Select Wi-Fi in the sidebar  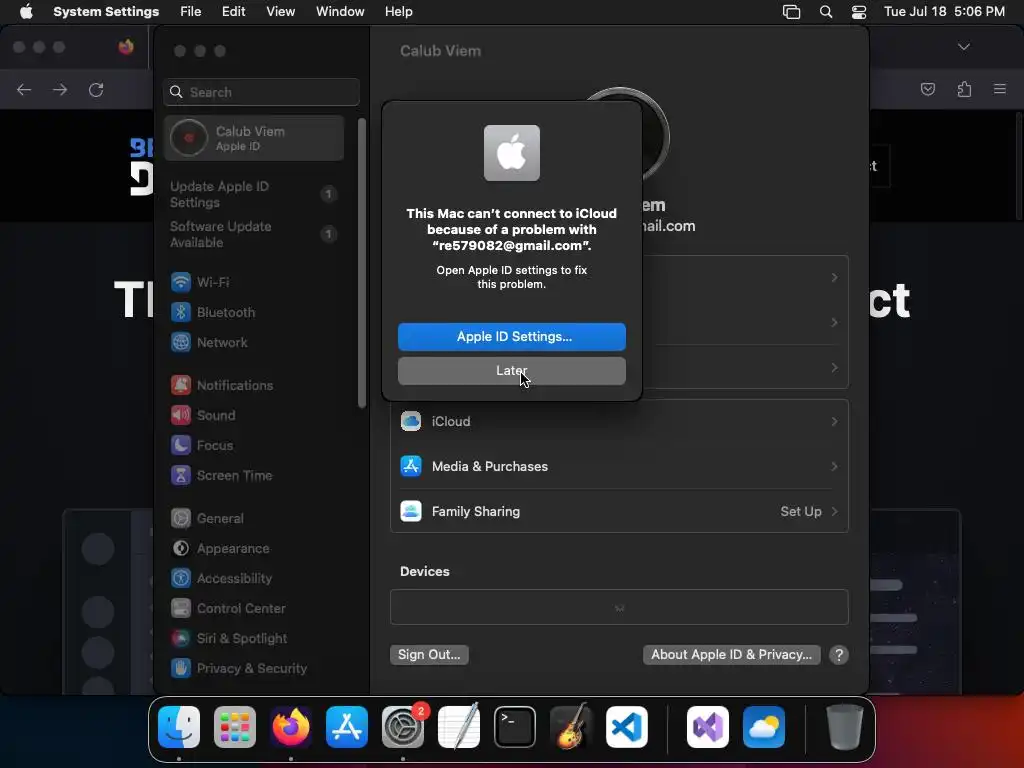pyautogui.click(x=254, y=282)
